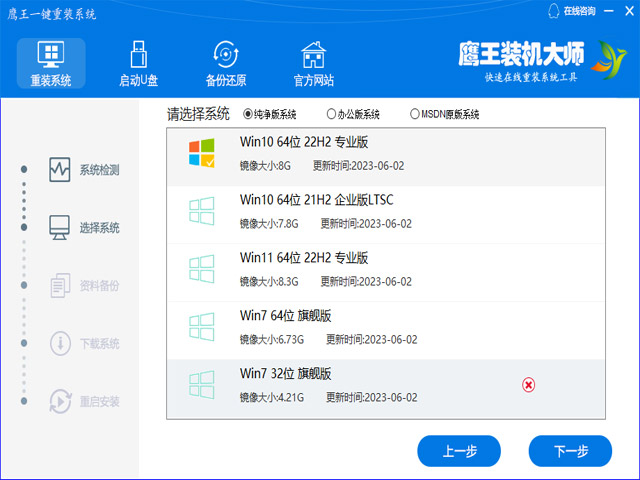Click the 选择系统 step label
Viewport: 640px width, 480px height.
[x=100, y=228]
